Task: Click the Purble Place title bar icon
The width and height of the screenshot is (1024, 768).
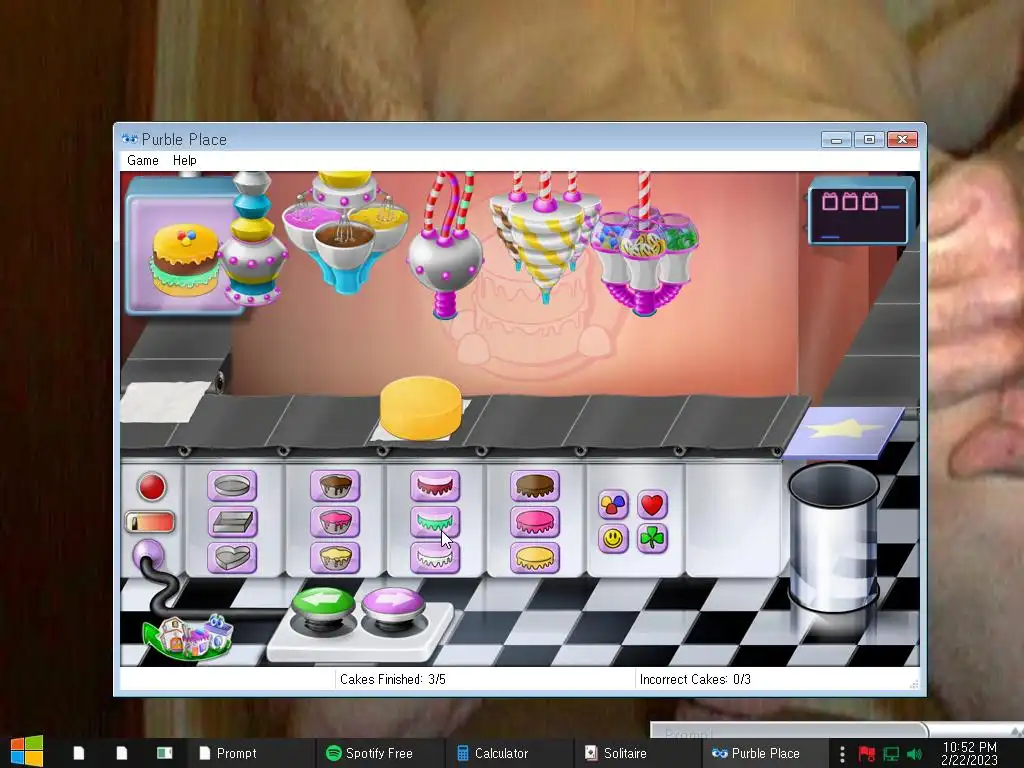Action: [x=129, y=139]
